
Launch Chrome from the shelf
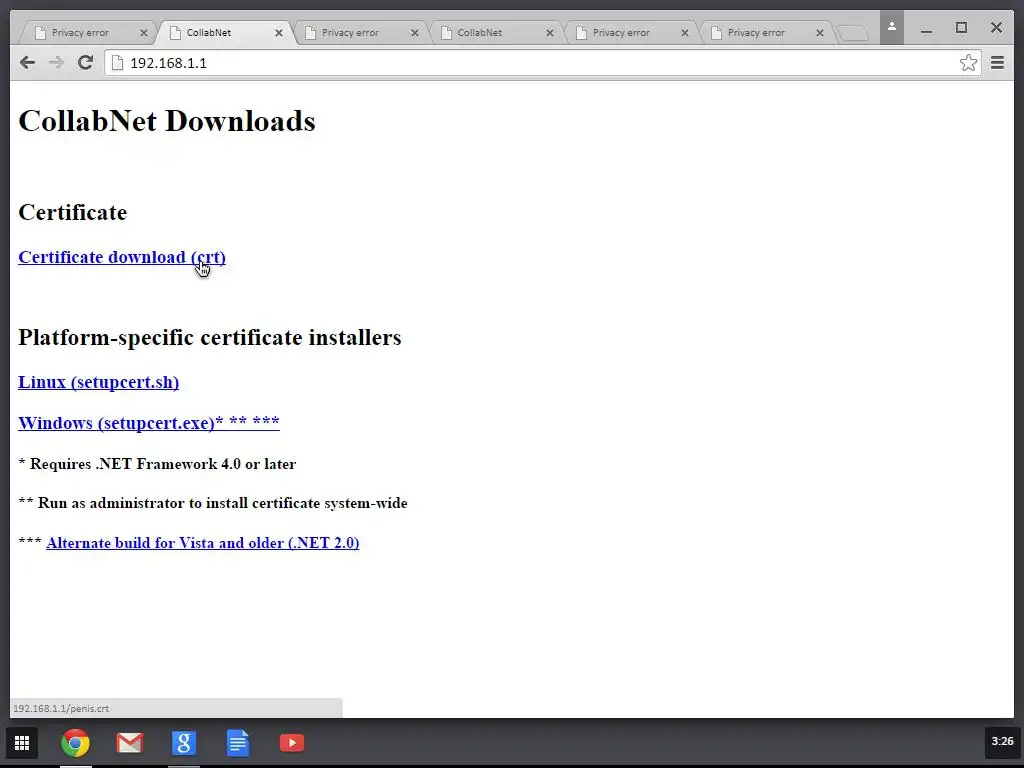pyautogui.click(x=75, y=743)
